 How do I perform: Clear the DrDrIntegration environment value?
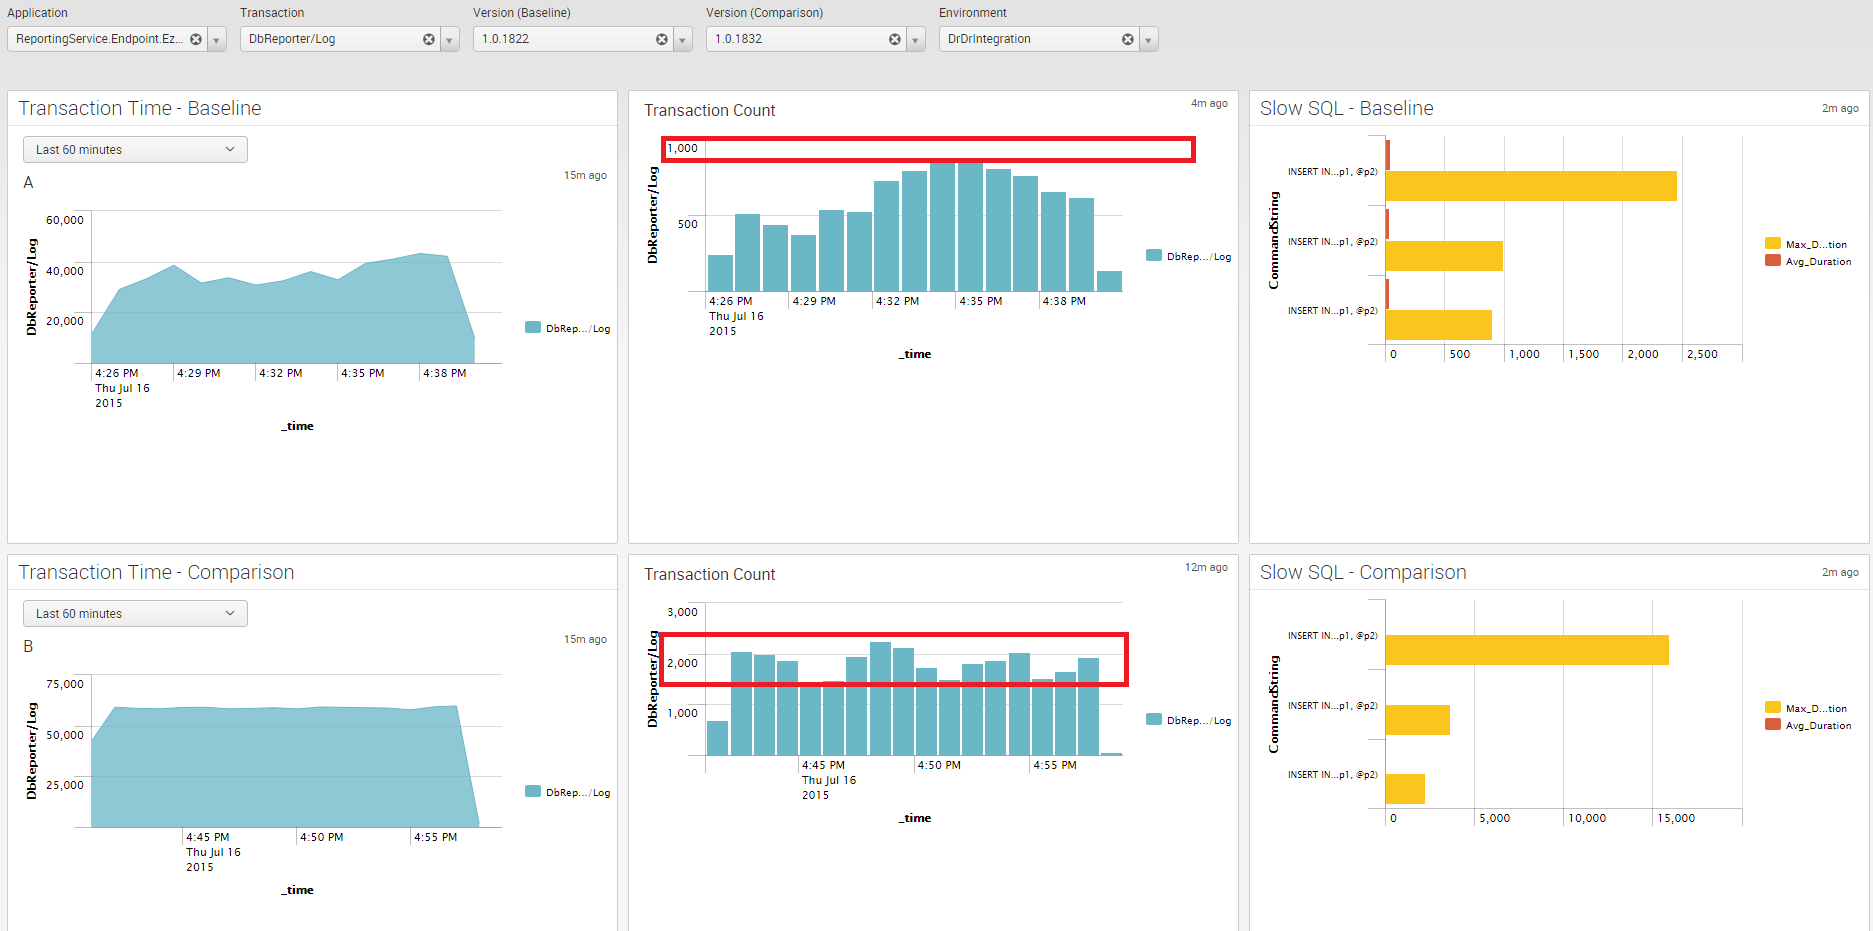click(x=1128, y=39)
